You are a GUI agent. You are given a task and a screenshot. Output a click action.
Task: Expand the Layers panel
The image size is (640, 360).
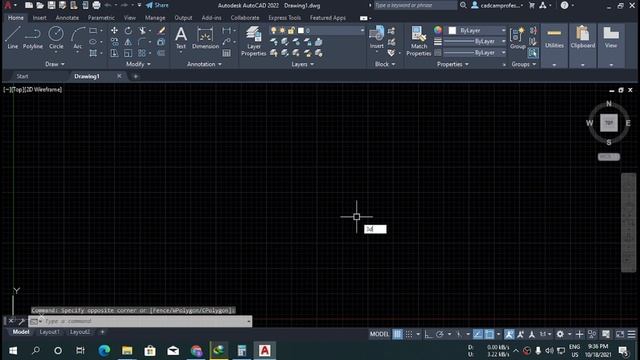(302, 64)
